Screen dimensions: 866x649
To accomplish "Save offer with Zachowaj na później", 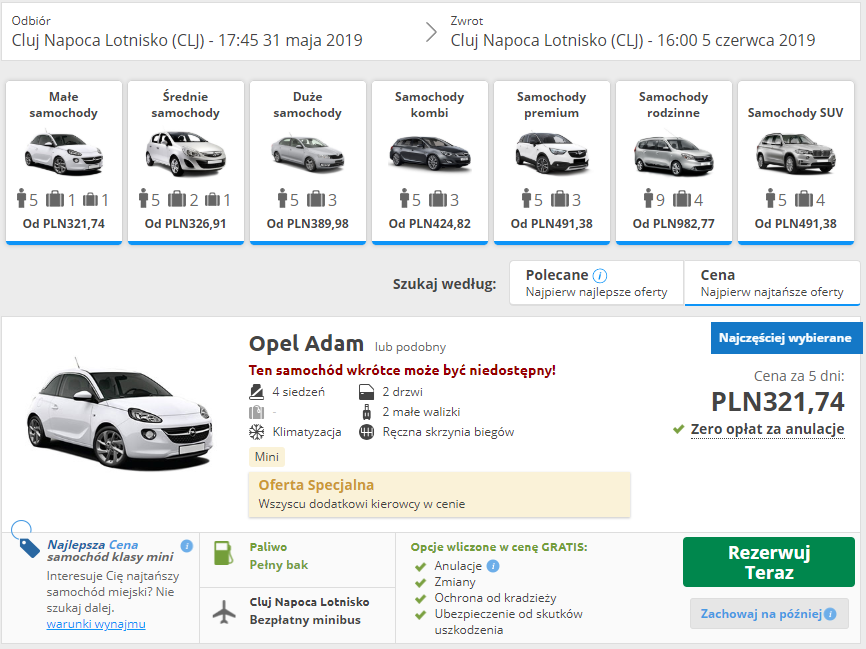I will 763,613.
